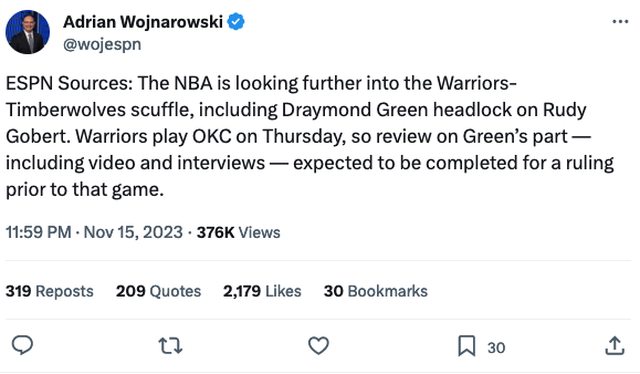Image resolution: width=640 pixels, height=374 pixels.
Task: Show who gave the 2,179 Likes
Action: tap(262, 291)
